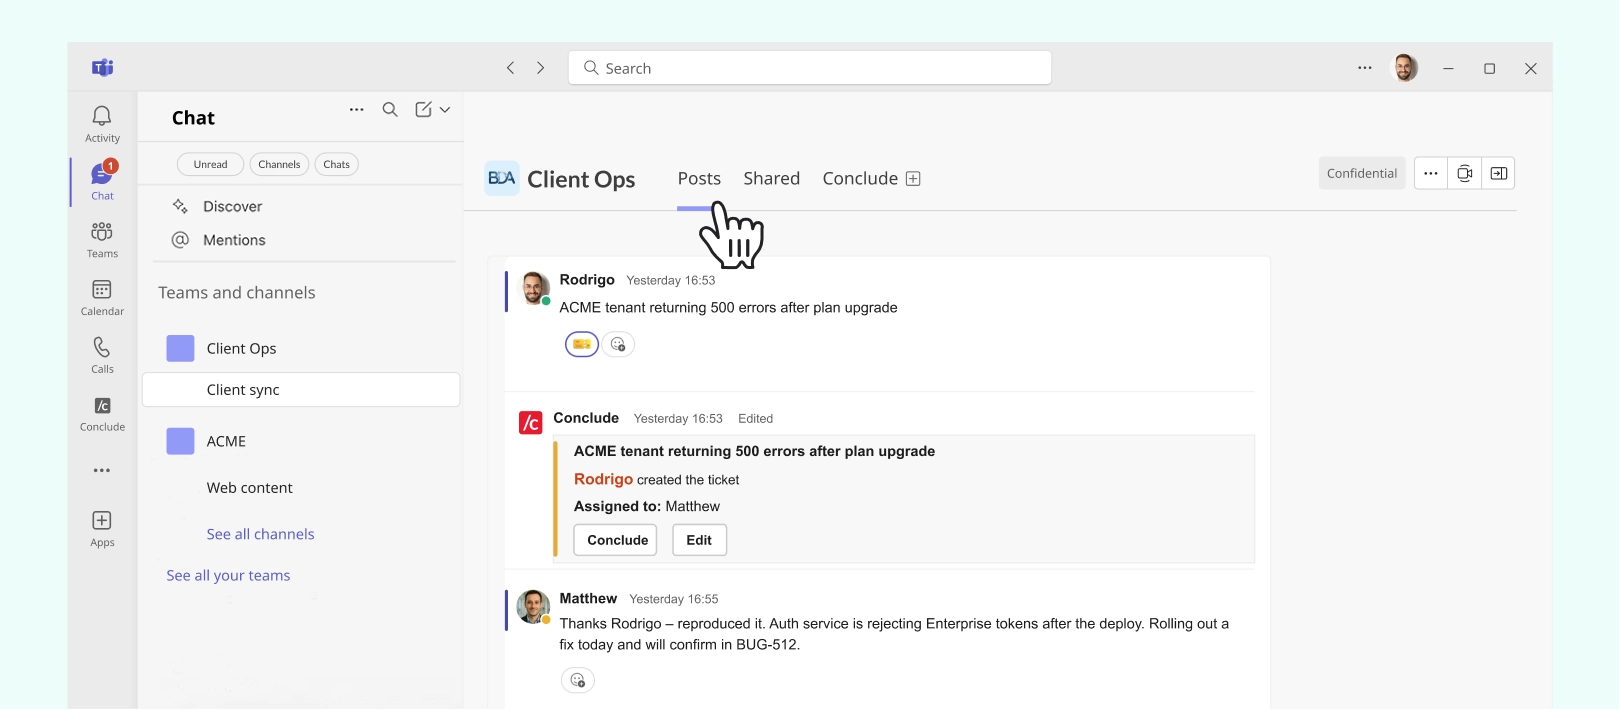Search within the Chat panel
Image resolution: width=1620 pixels, height=710 pixels.
tap(390, 110)
